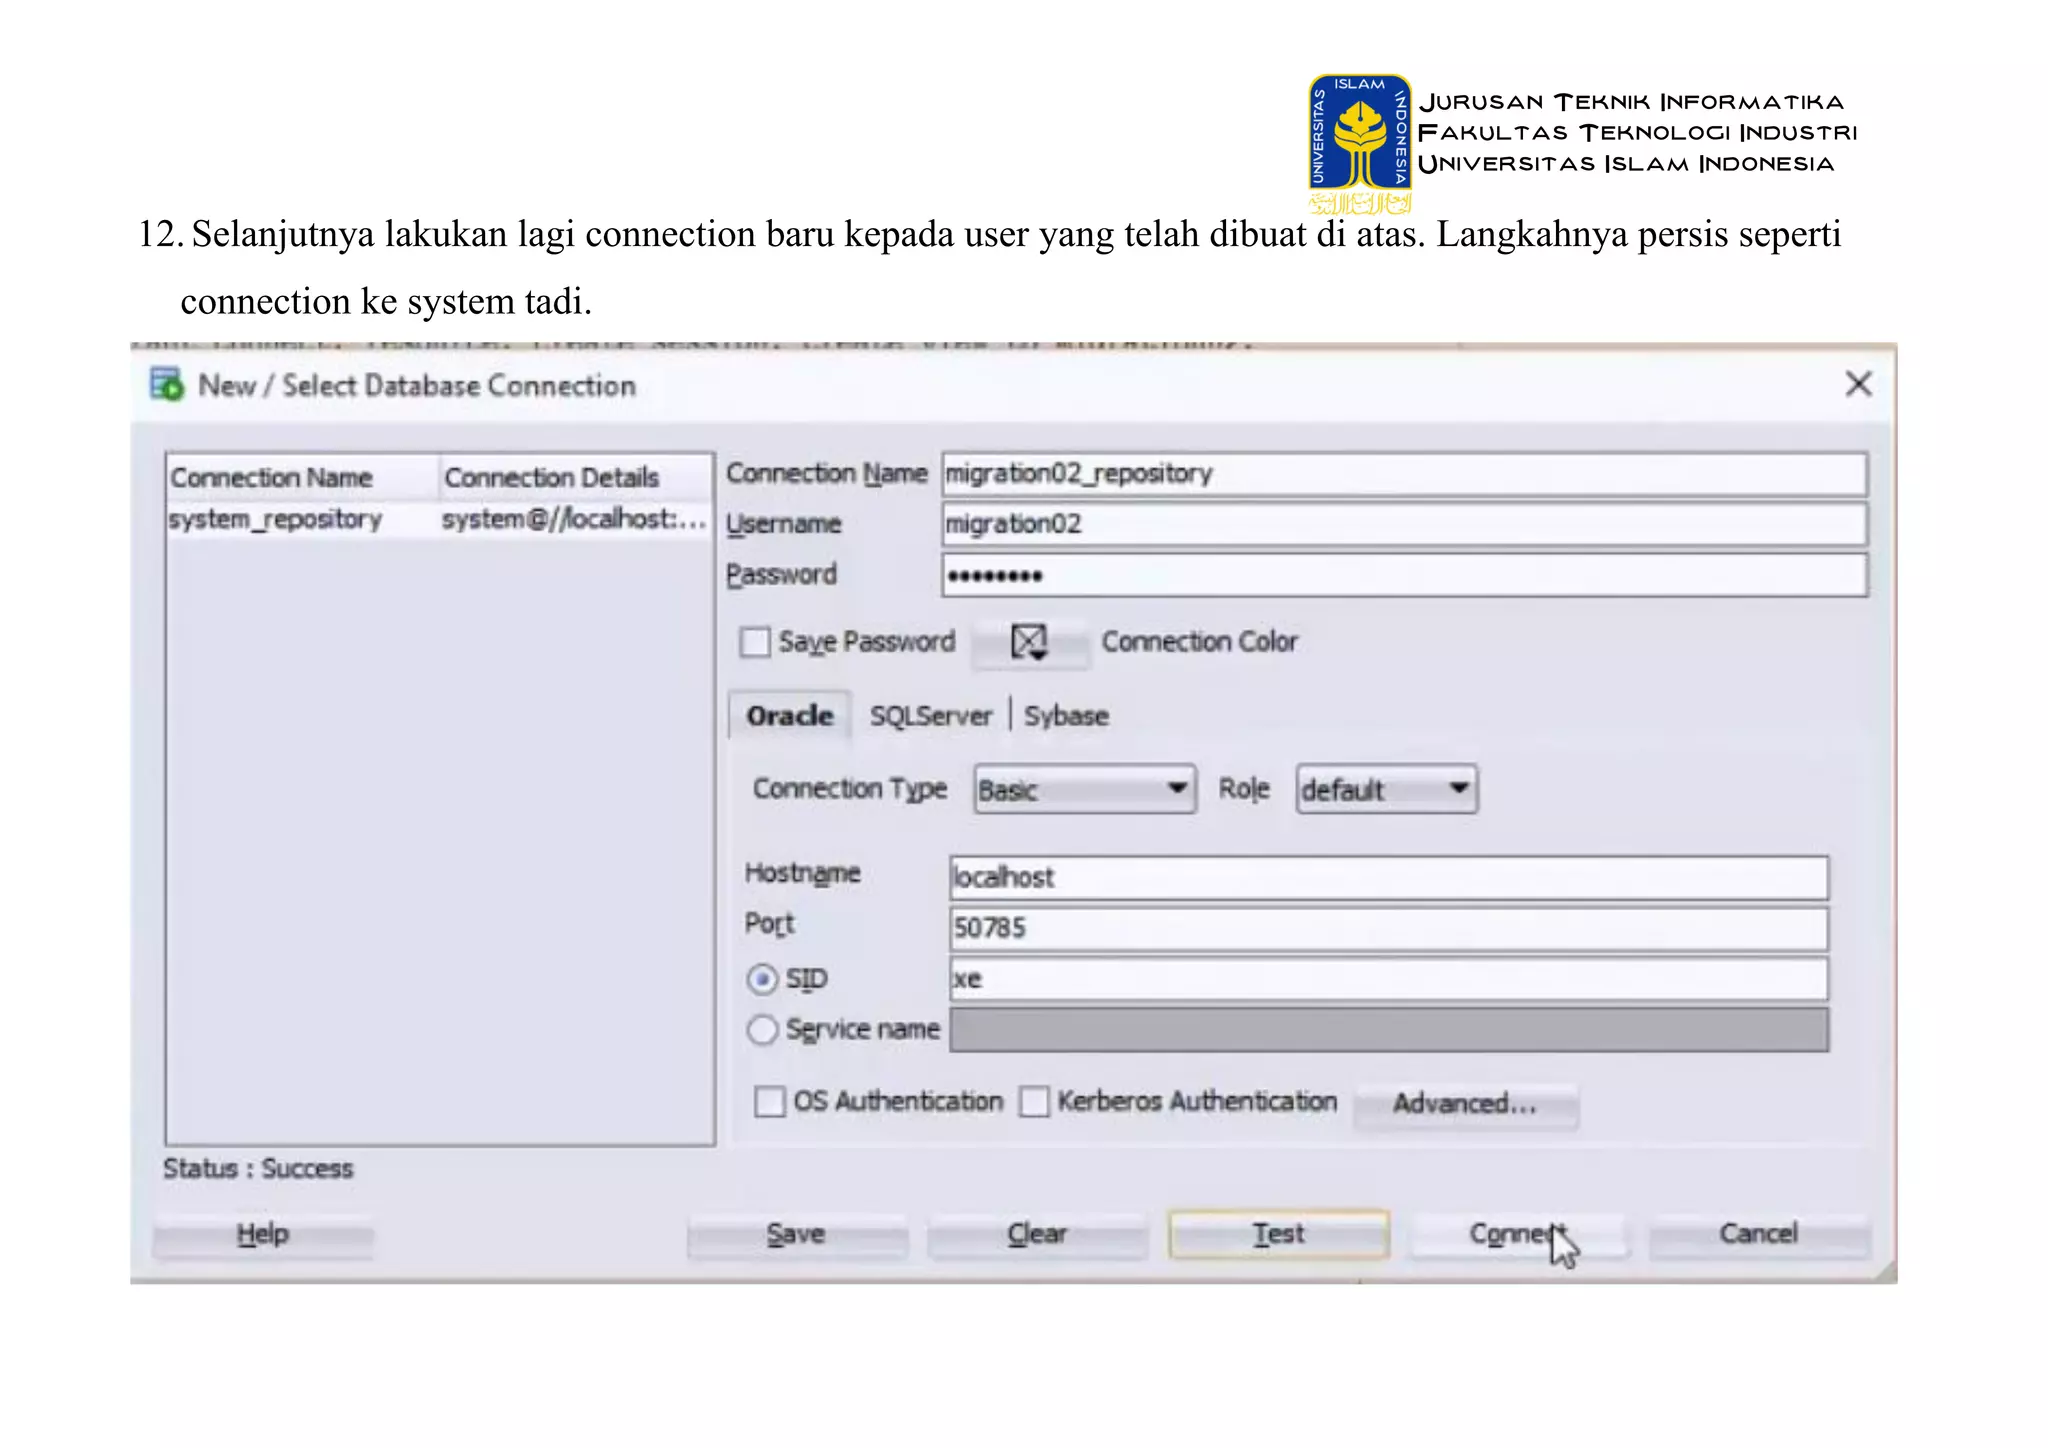The image size is (2048, 1448).
Task: Focus the Password input field
Action: tap(1404, 575)
